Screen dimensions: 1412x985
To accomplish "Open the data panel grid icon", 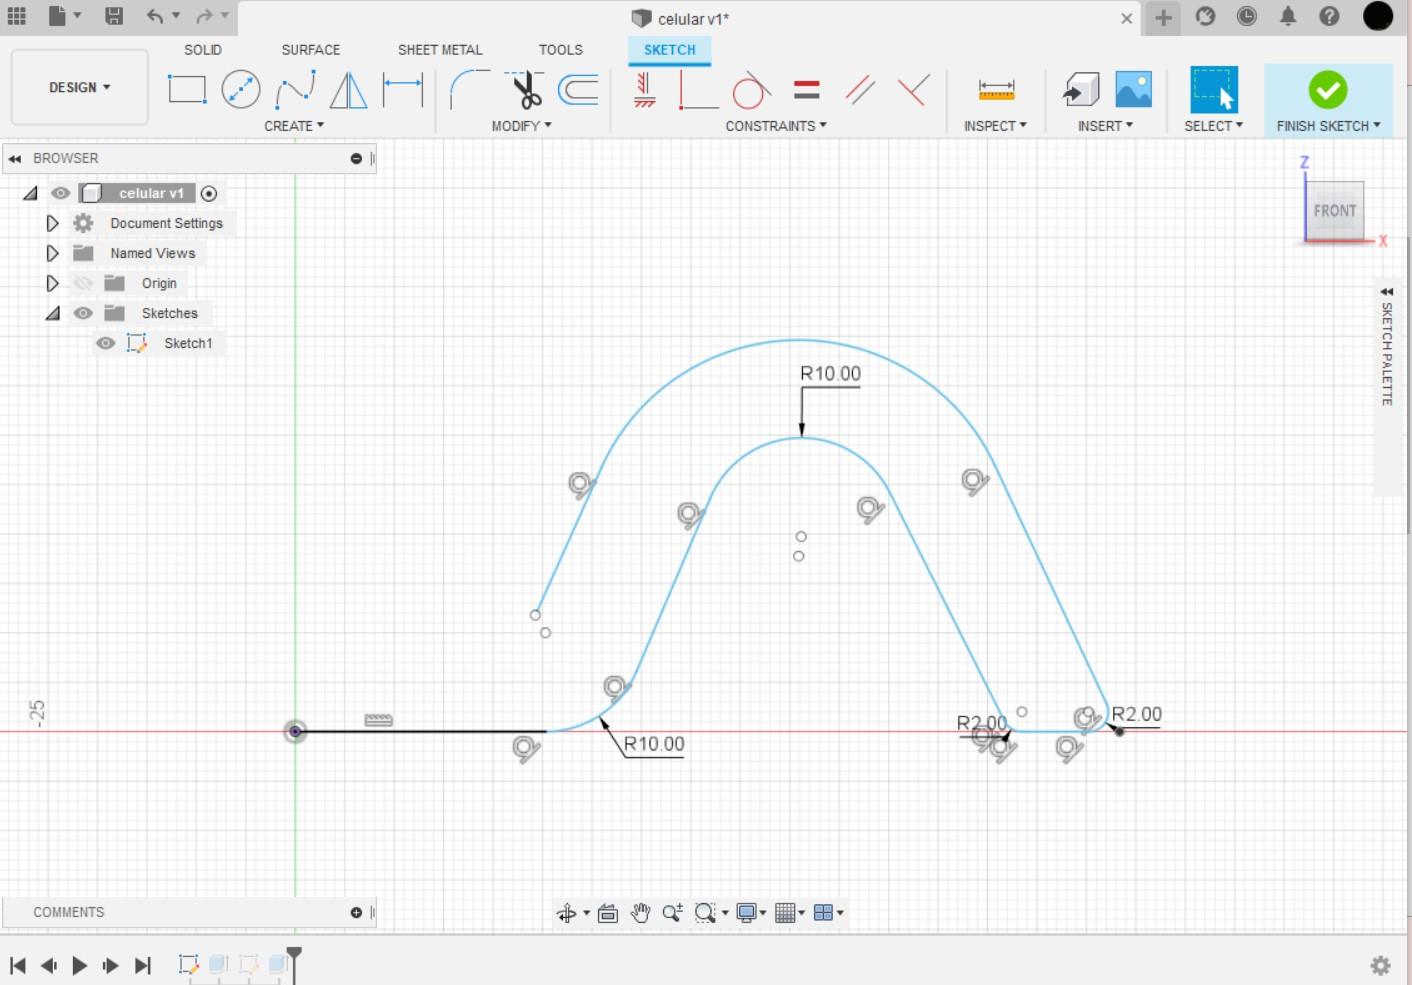I will pos(16,16).
